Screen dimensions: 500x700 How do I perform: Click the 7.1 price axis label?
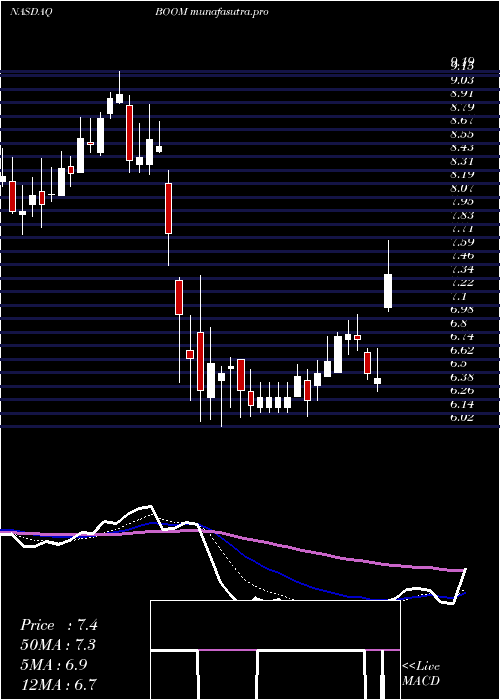click(x=460, y=296)
